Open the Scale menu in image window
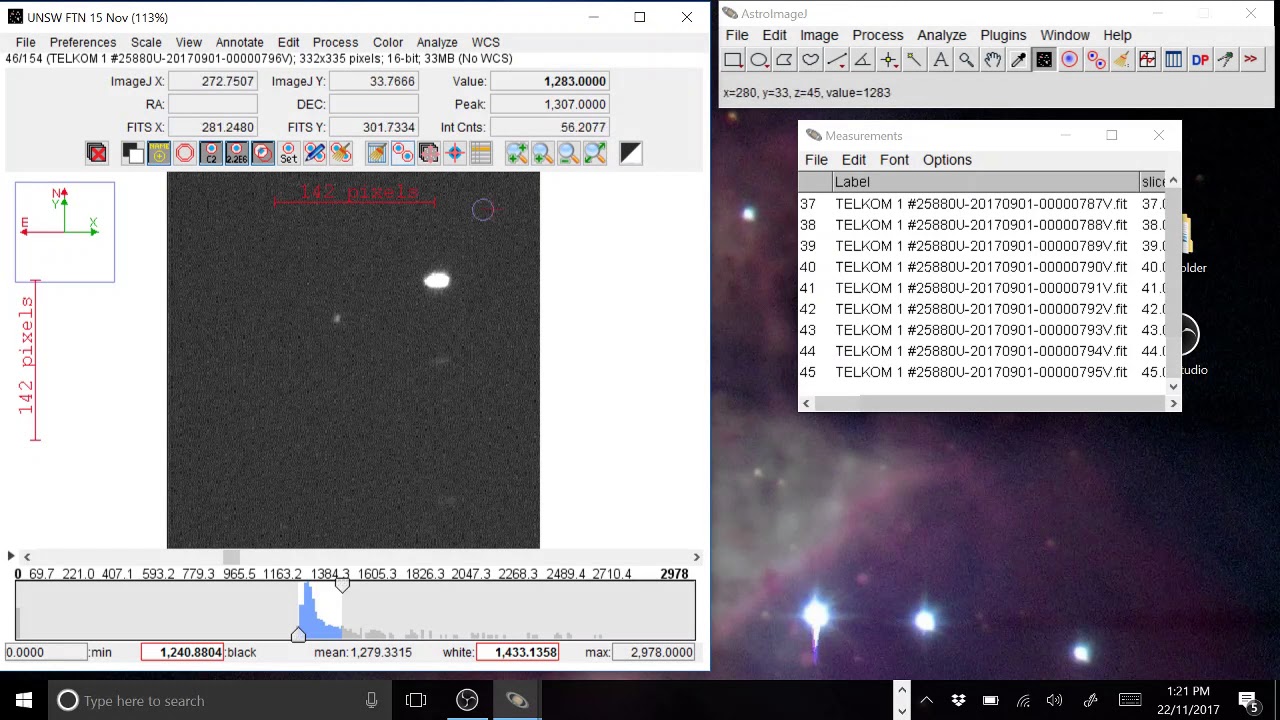This screenshot has width=1280, height=720. [x=146, y=42]
